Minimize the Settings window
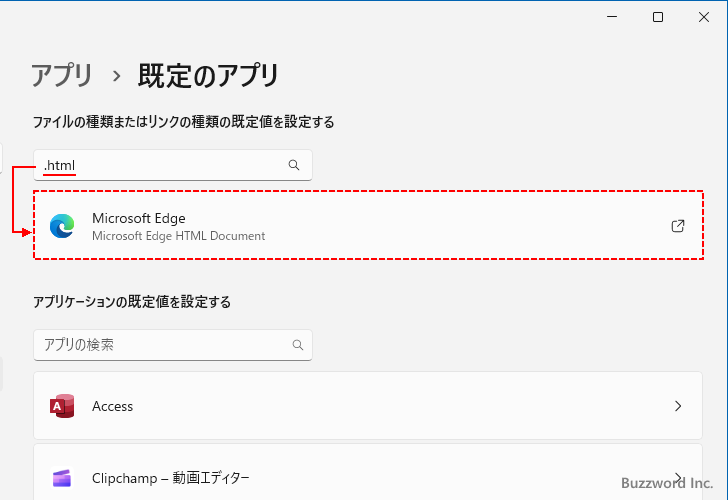 click(x=612, y=17)
